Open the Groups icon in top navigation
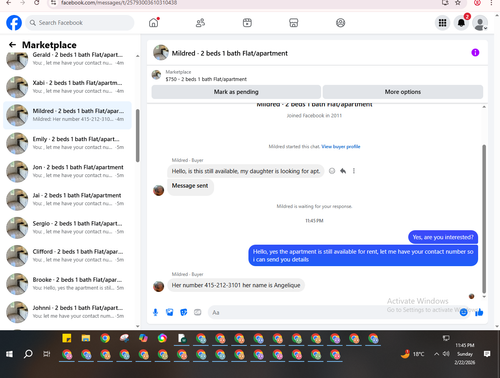 [340, 23]
